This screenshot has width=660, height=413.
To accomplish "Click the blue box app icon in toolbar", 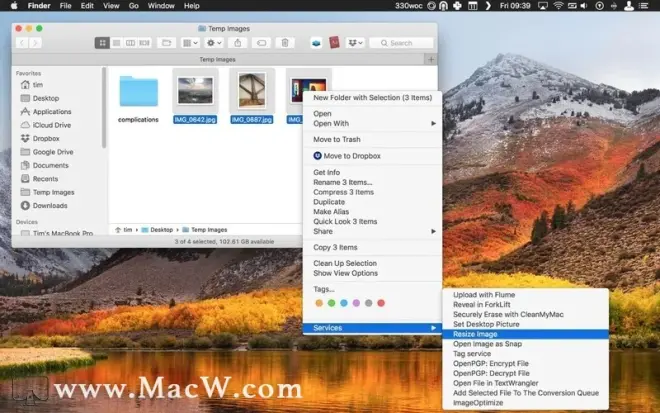I will coord(316,43).
